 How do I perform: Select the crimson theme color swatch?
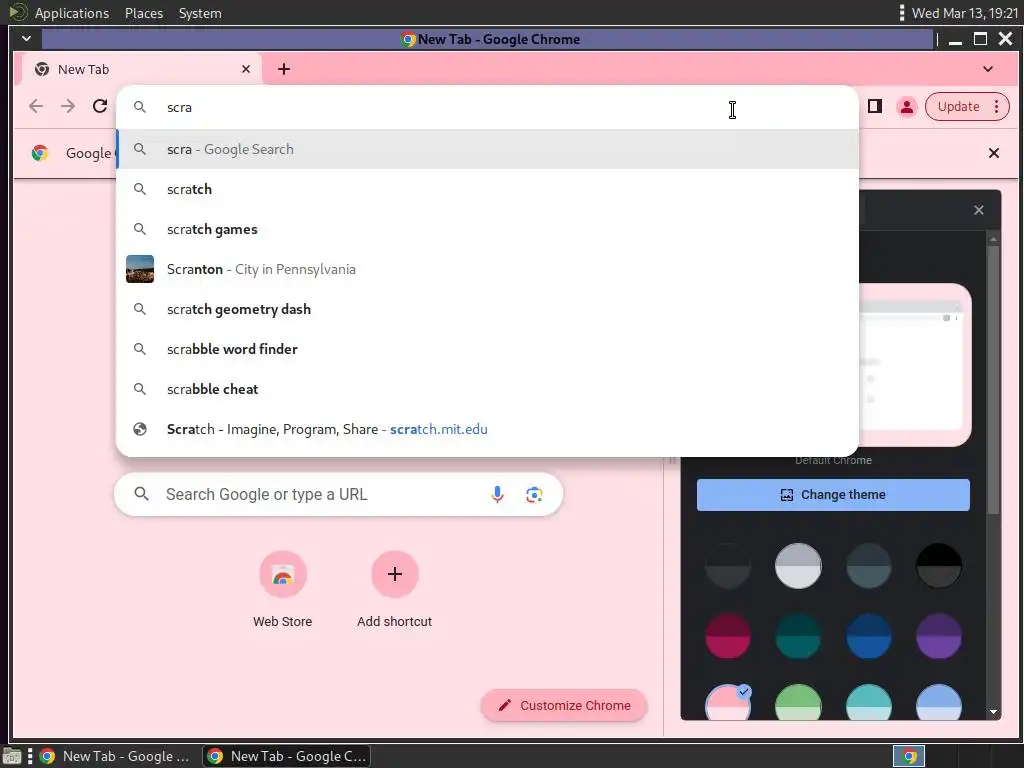(728, 636)
